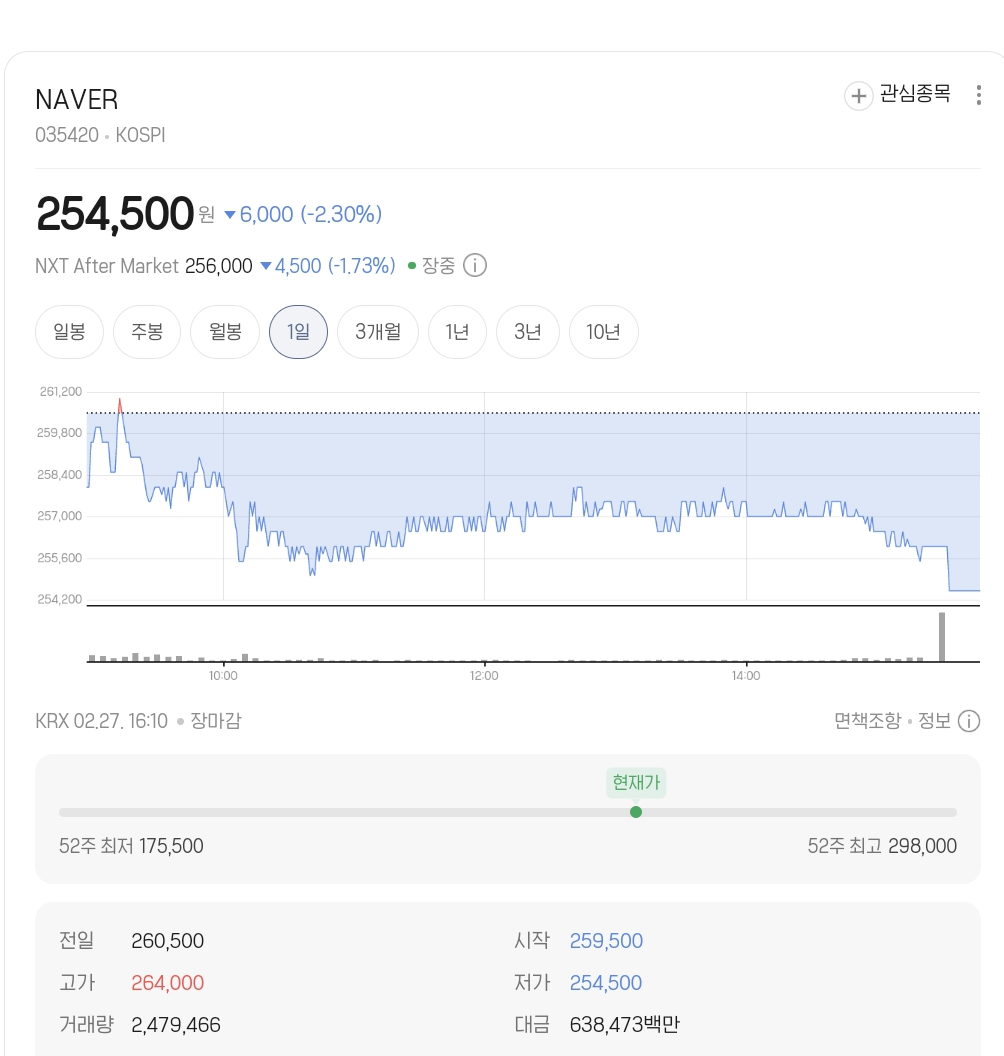Image resolution: width=1004 pixels, height=1056 pixels.
Task: Open the three-dot more options menu
Action: click(x=978, y=95)
